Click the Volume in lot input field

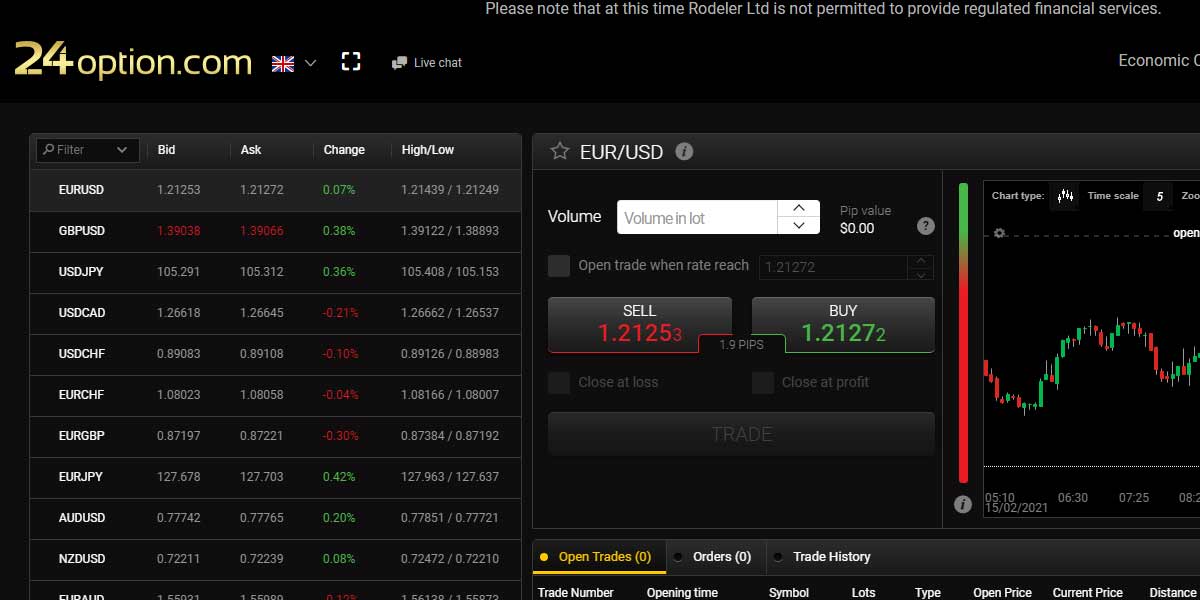coord(697,218)
